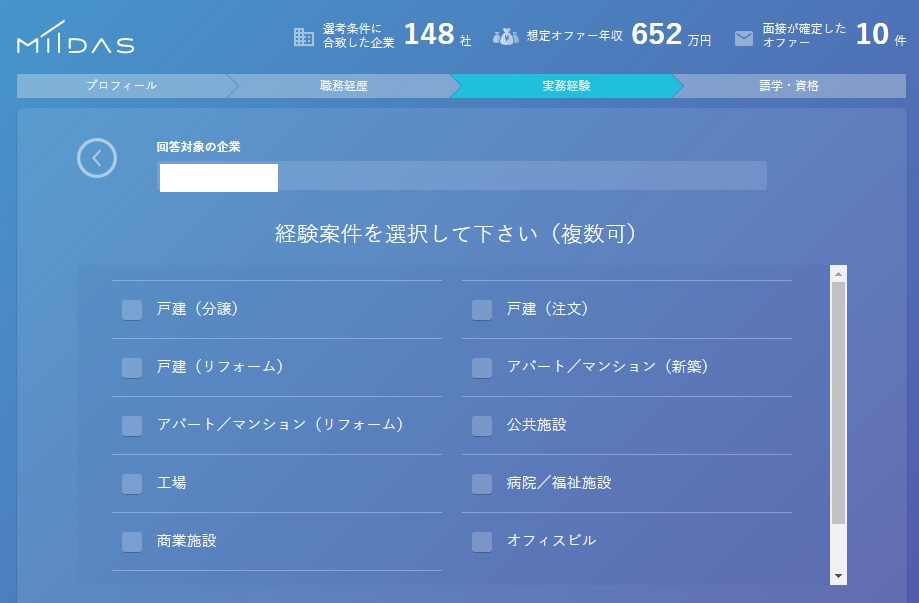Click the scrollbar up arrow in the list
Viewport: 919px width, 603px height.
[x=838, y=274]
